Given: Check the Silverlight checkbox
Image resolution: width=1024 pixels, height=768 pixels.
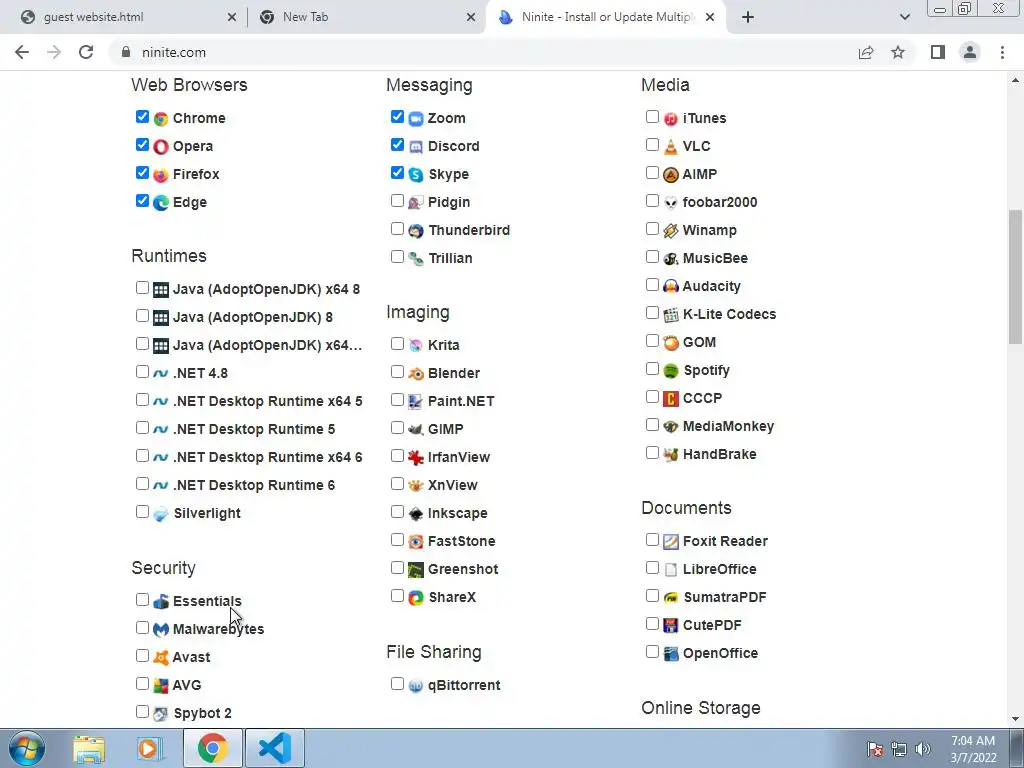Looking at the screenshot, I should 142,511.
